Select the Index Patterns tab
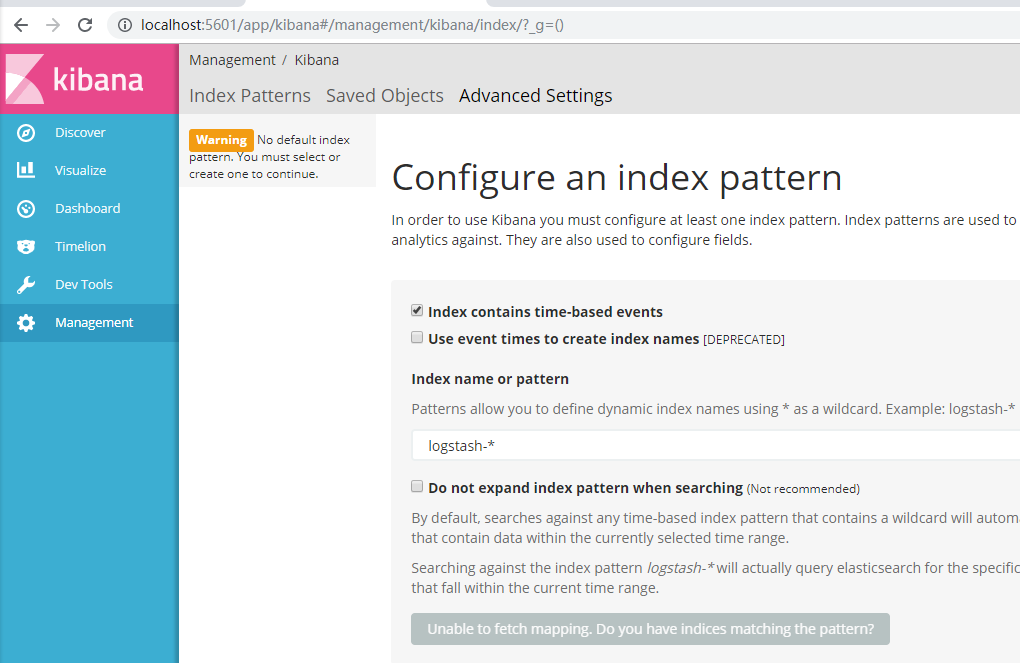Viewport: 1020px width, 663px height. pyautogui.click(x=249, y=96)
